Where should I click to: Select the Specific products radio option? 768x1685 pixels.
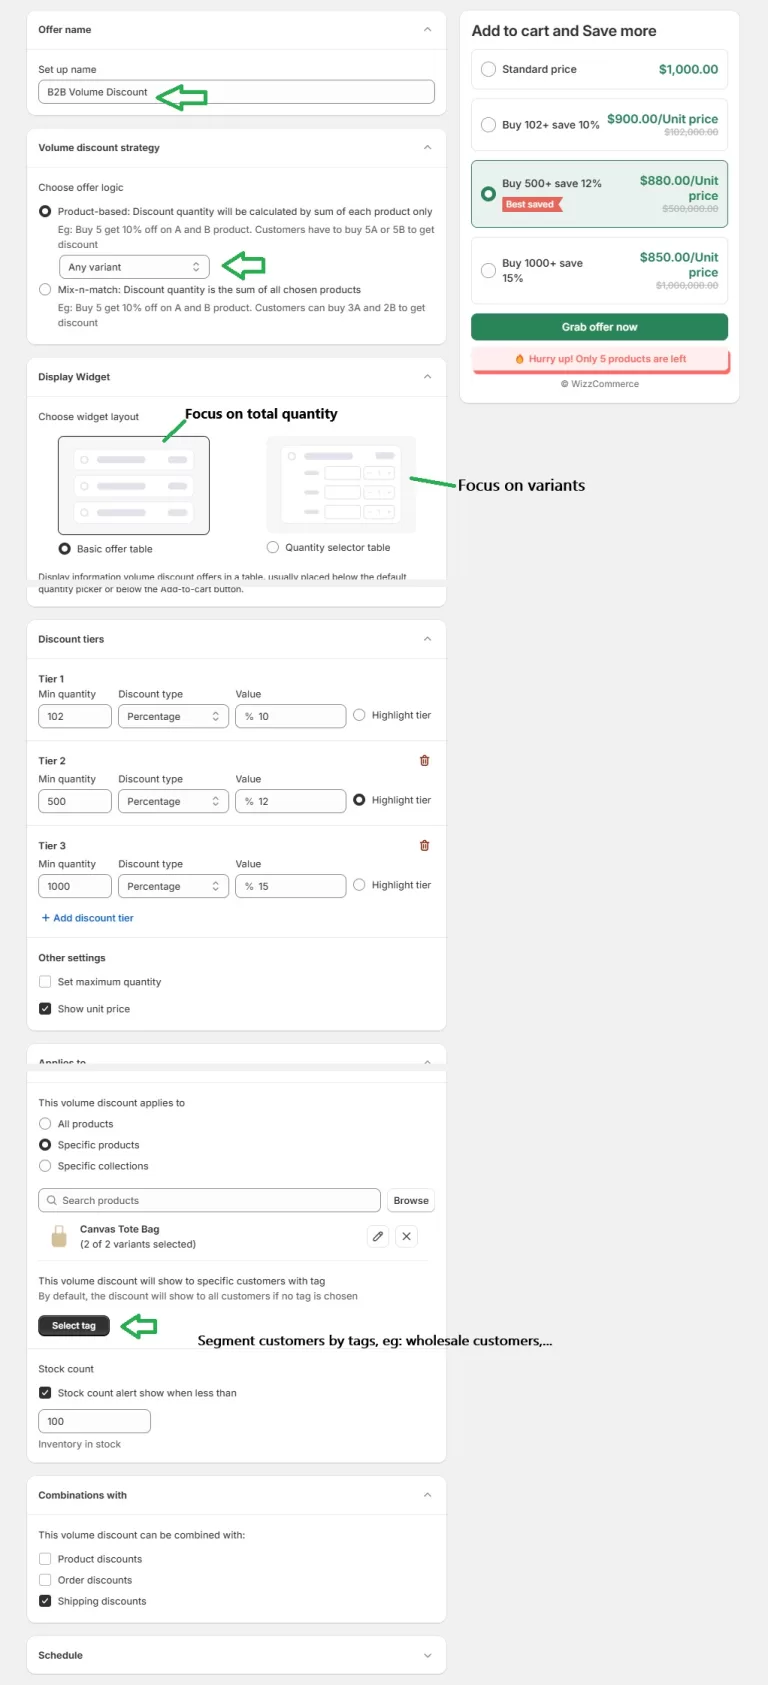45,1145
